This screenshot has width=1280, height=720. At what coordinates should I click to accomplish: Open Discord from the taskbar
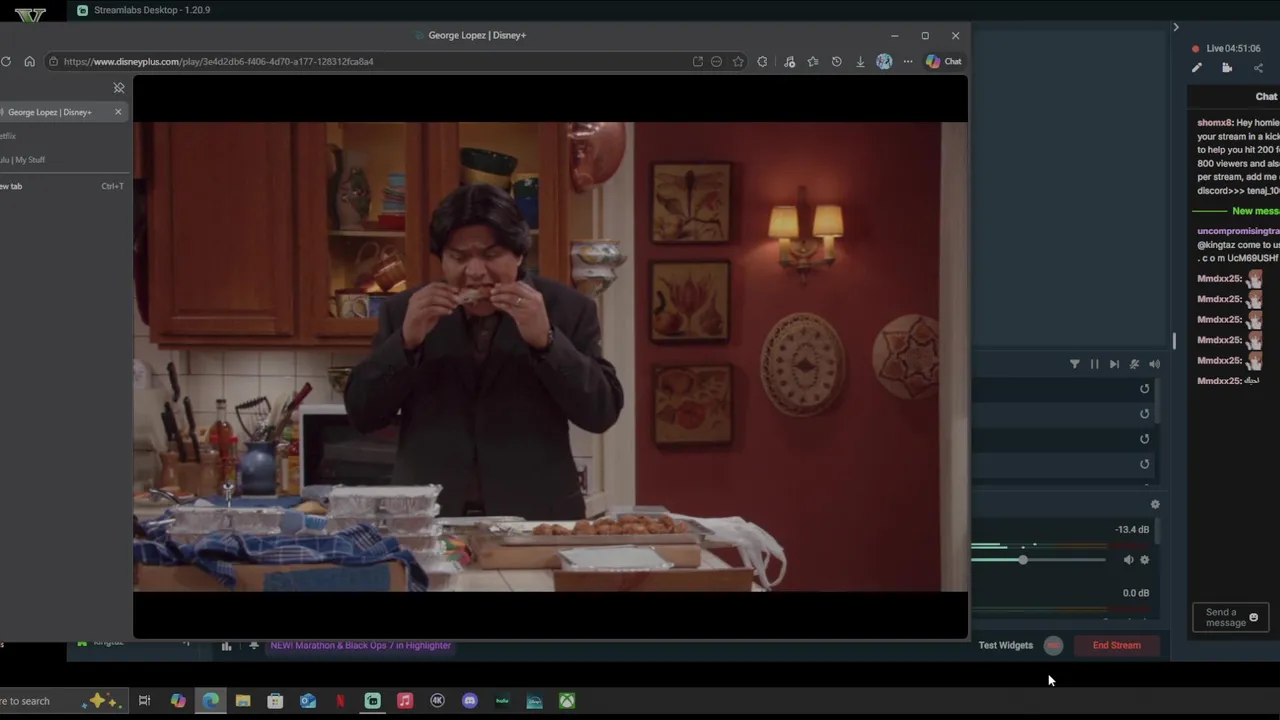[x=470, y=701]
